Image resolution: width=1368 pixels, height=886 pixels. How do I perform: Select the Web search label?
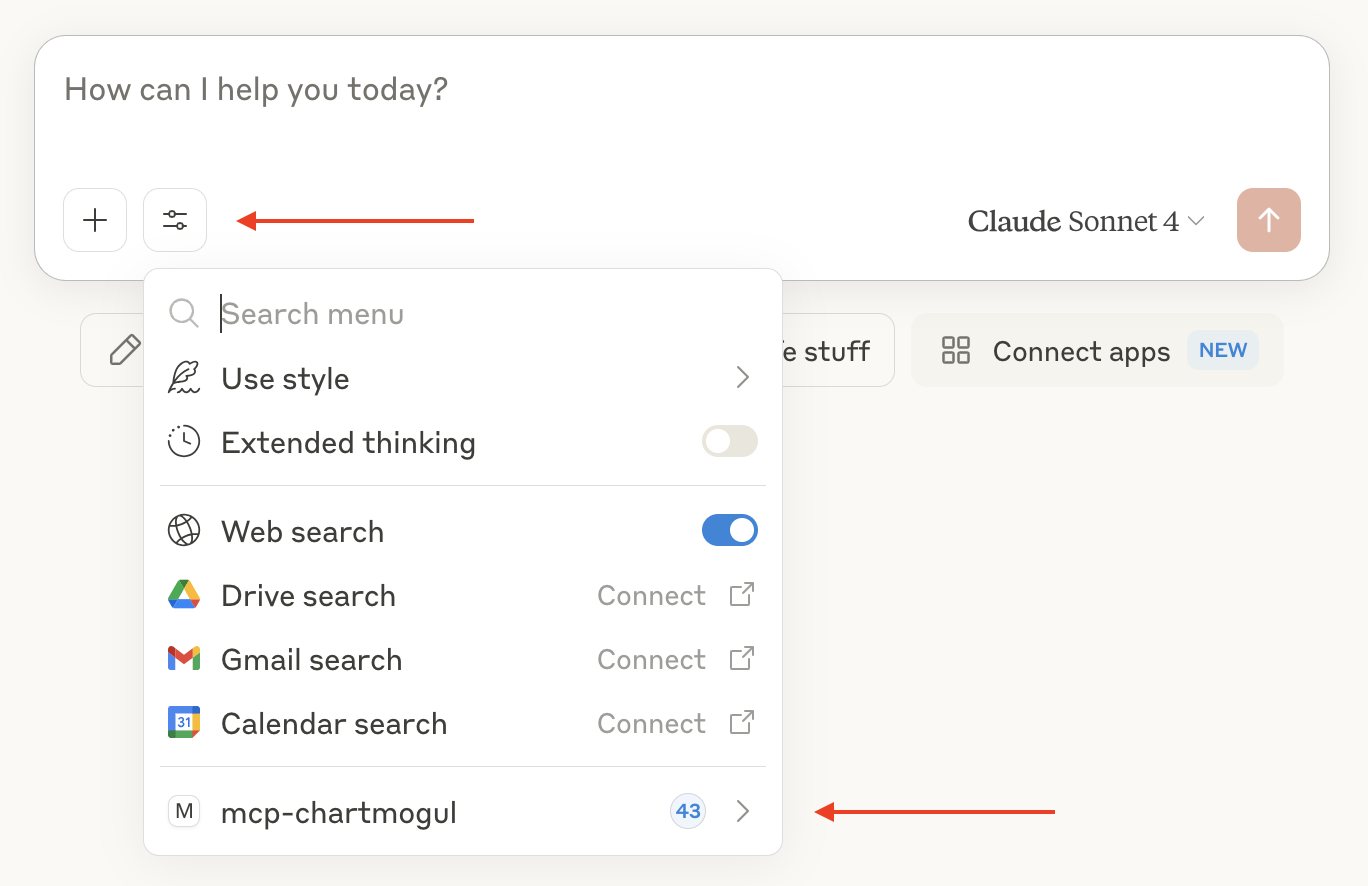[302, 532]
